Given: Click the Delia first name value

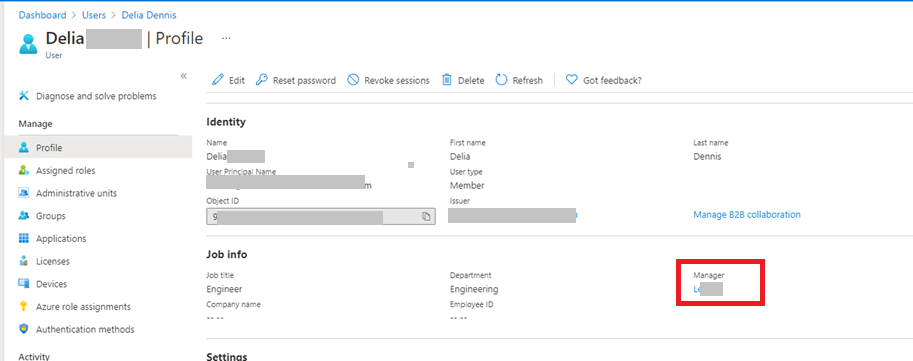Looking at the screenshot, I should pyautogui.click(x=460, y=157).
